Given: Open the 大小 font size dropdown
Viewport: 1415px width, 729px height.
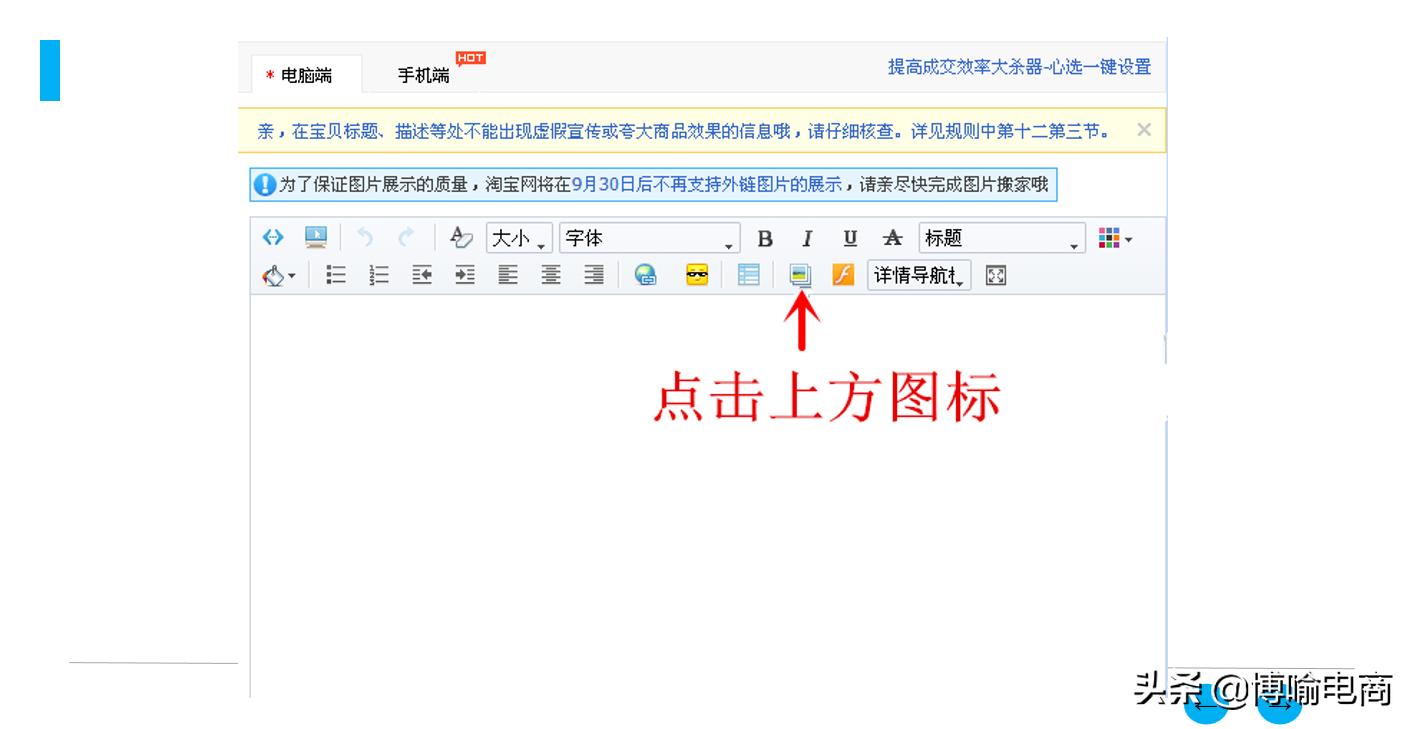Looking at the screenshot, I should pos(515,238).
